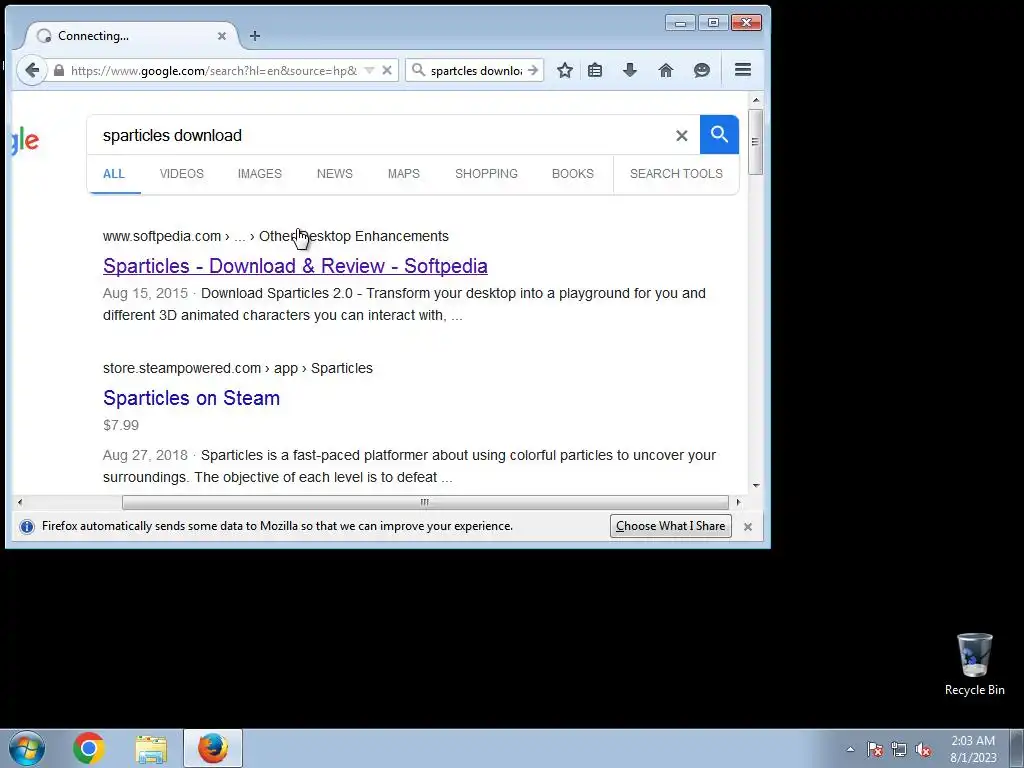Select the Connecting... browser tab
The height and width of the screenshot is (768, 1024).
point(131,36)
